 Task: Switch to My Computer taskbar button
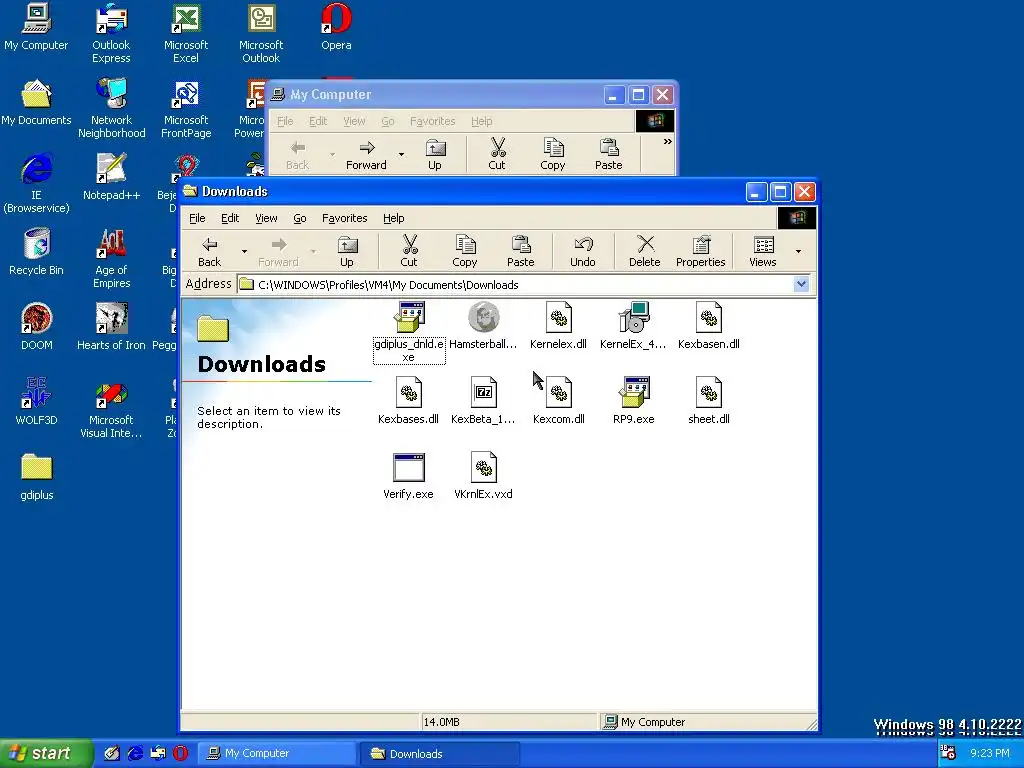[x=276, y=754]
